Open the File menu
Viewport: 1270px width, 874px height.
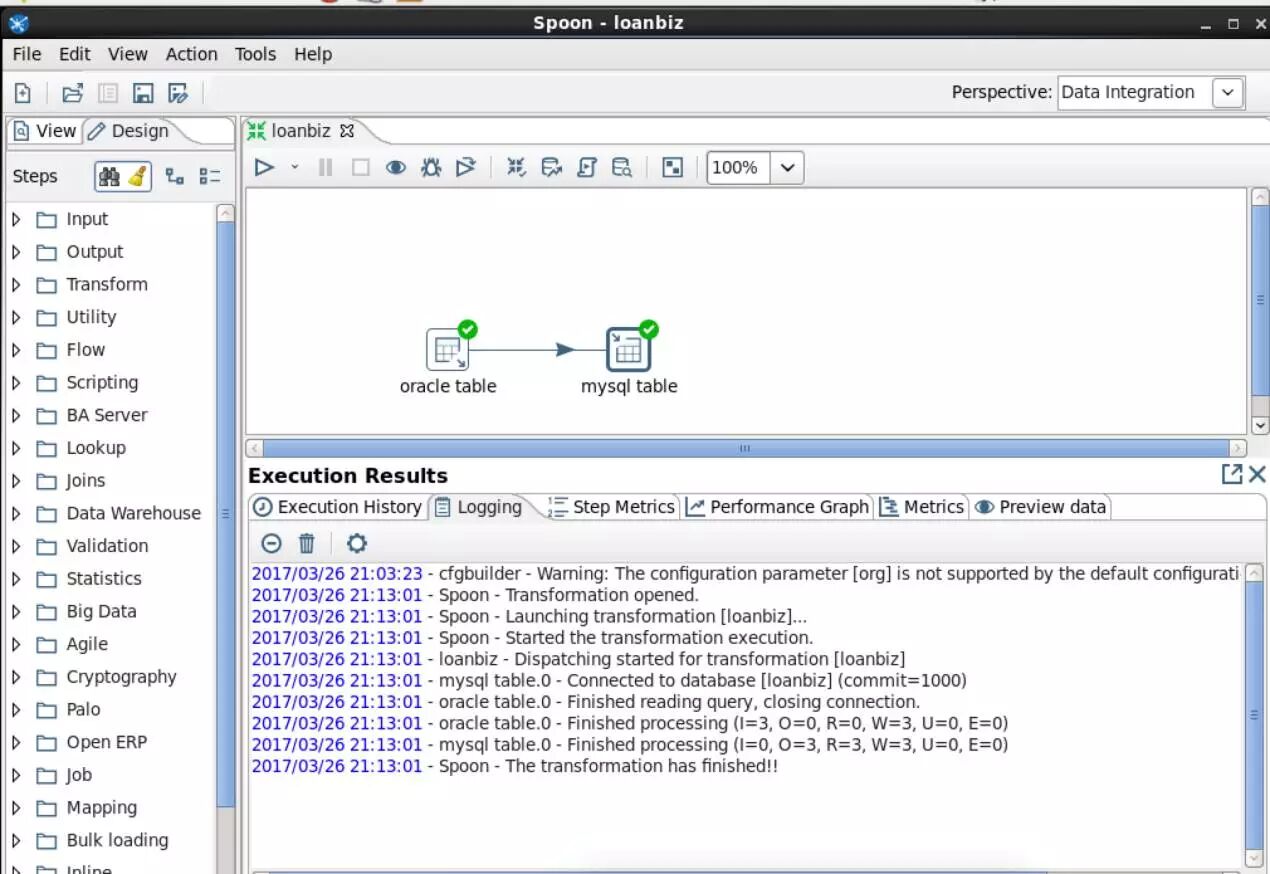pyautogui.click(x=27, y=54)
